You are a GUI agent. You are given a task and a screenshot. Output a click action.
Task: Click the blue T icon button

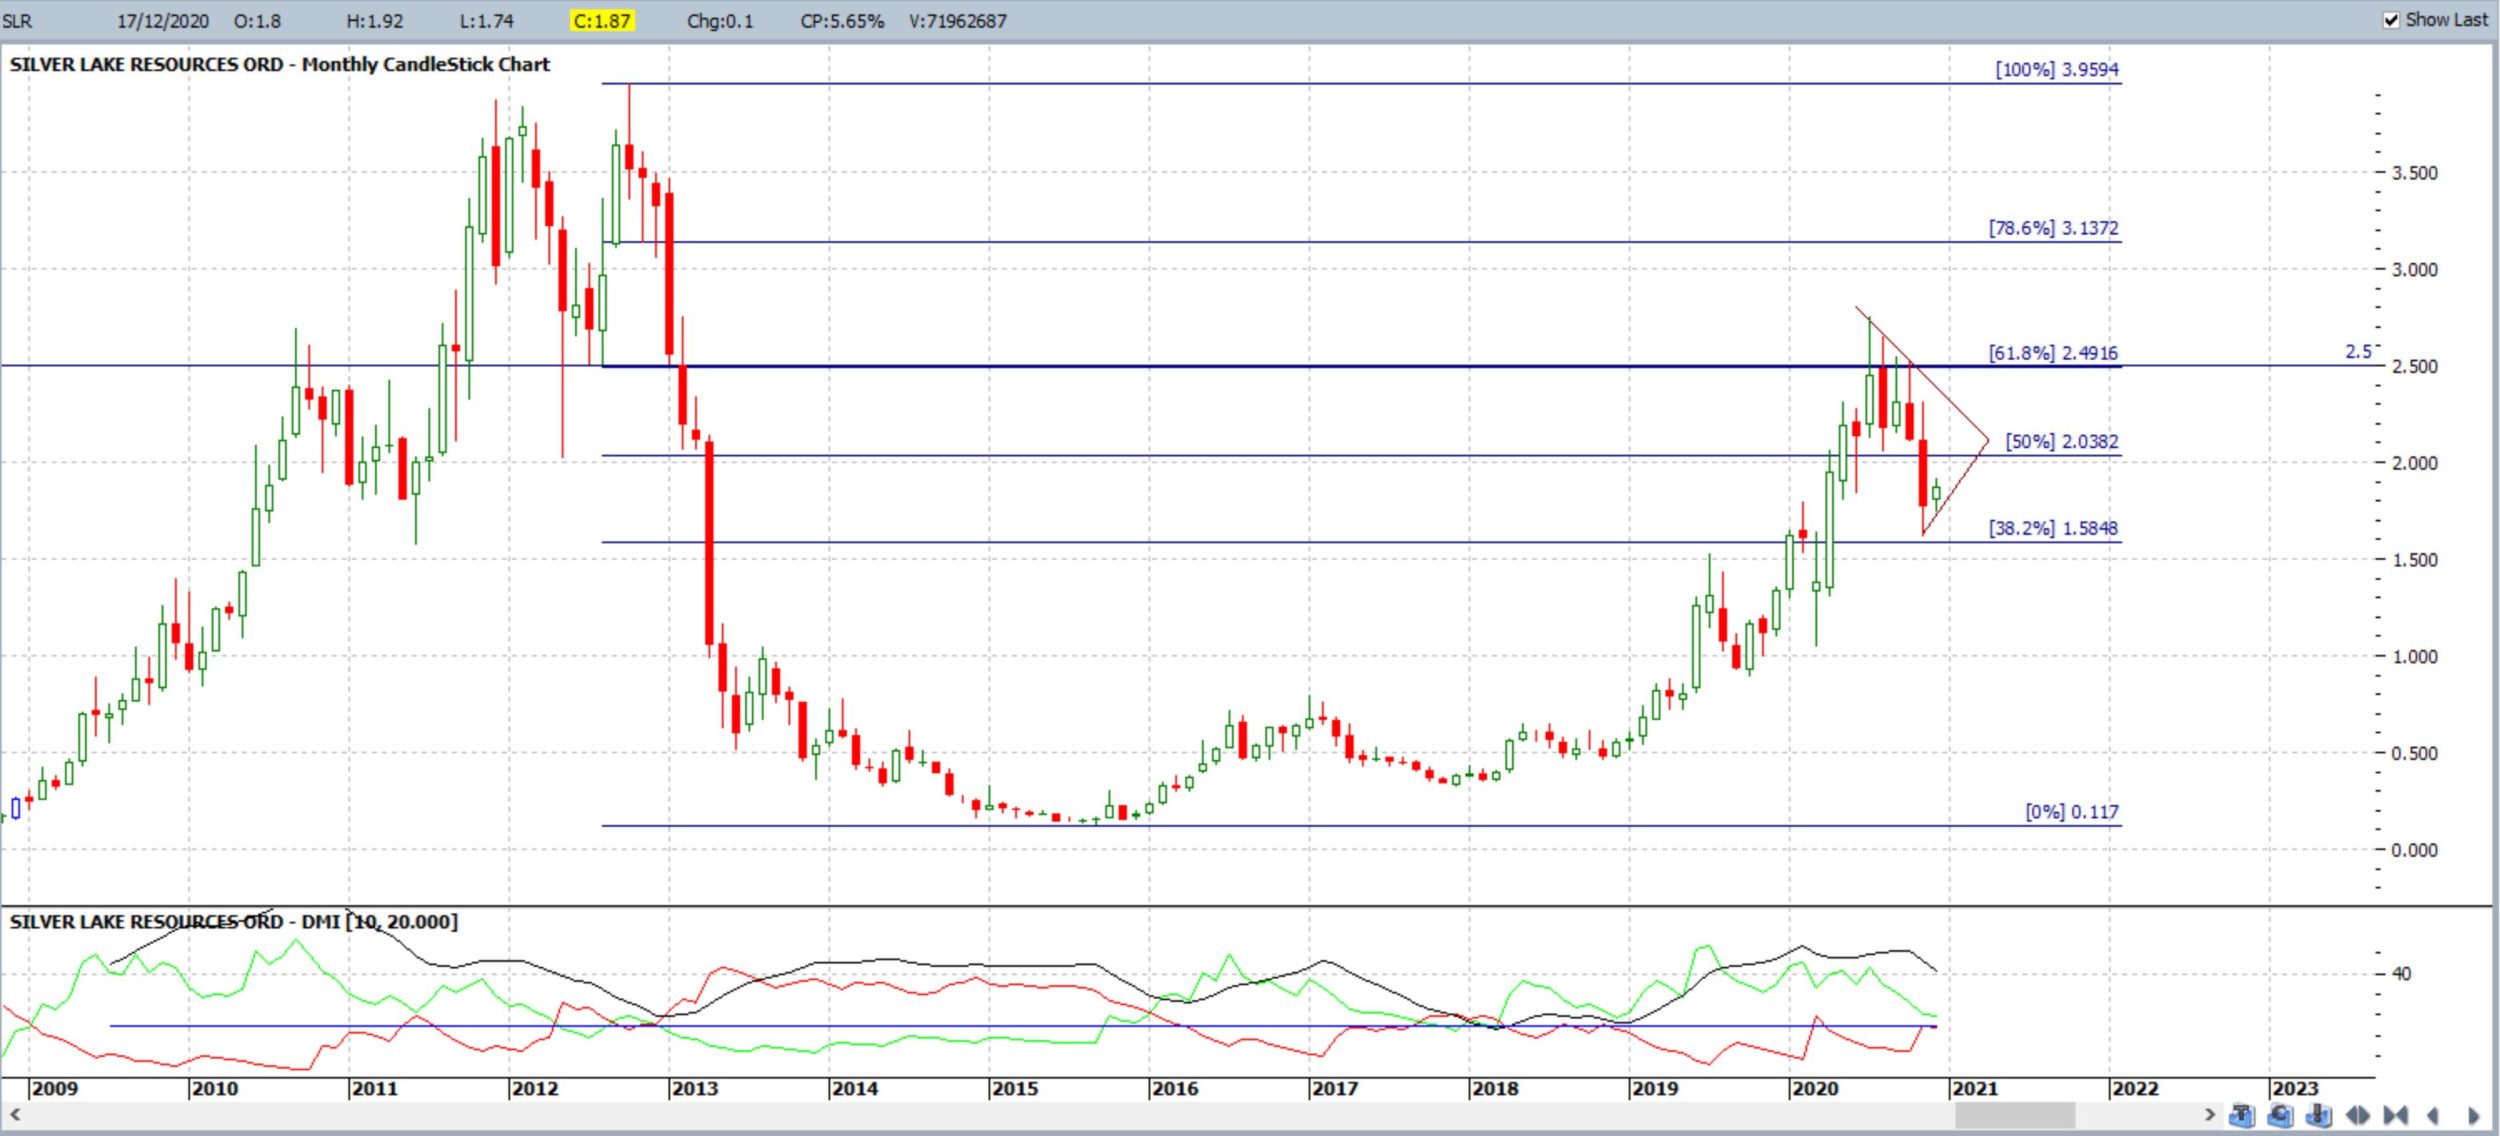coord(2241,1115)
